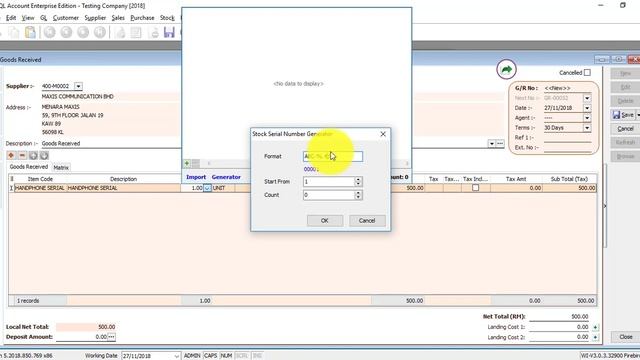Viewport: 640px width, 360px height.
Task: Switch to the Matrix tab
Action: click(61, 167)
